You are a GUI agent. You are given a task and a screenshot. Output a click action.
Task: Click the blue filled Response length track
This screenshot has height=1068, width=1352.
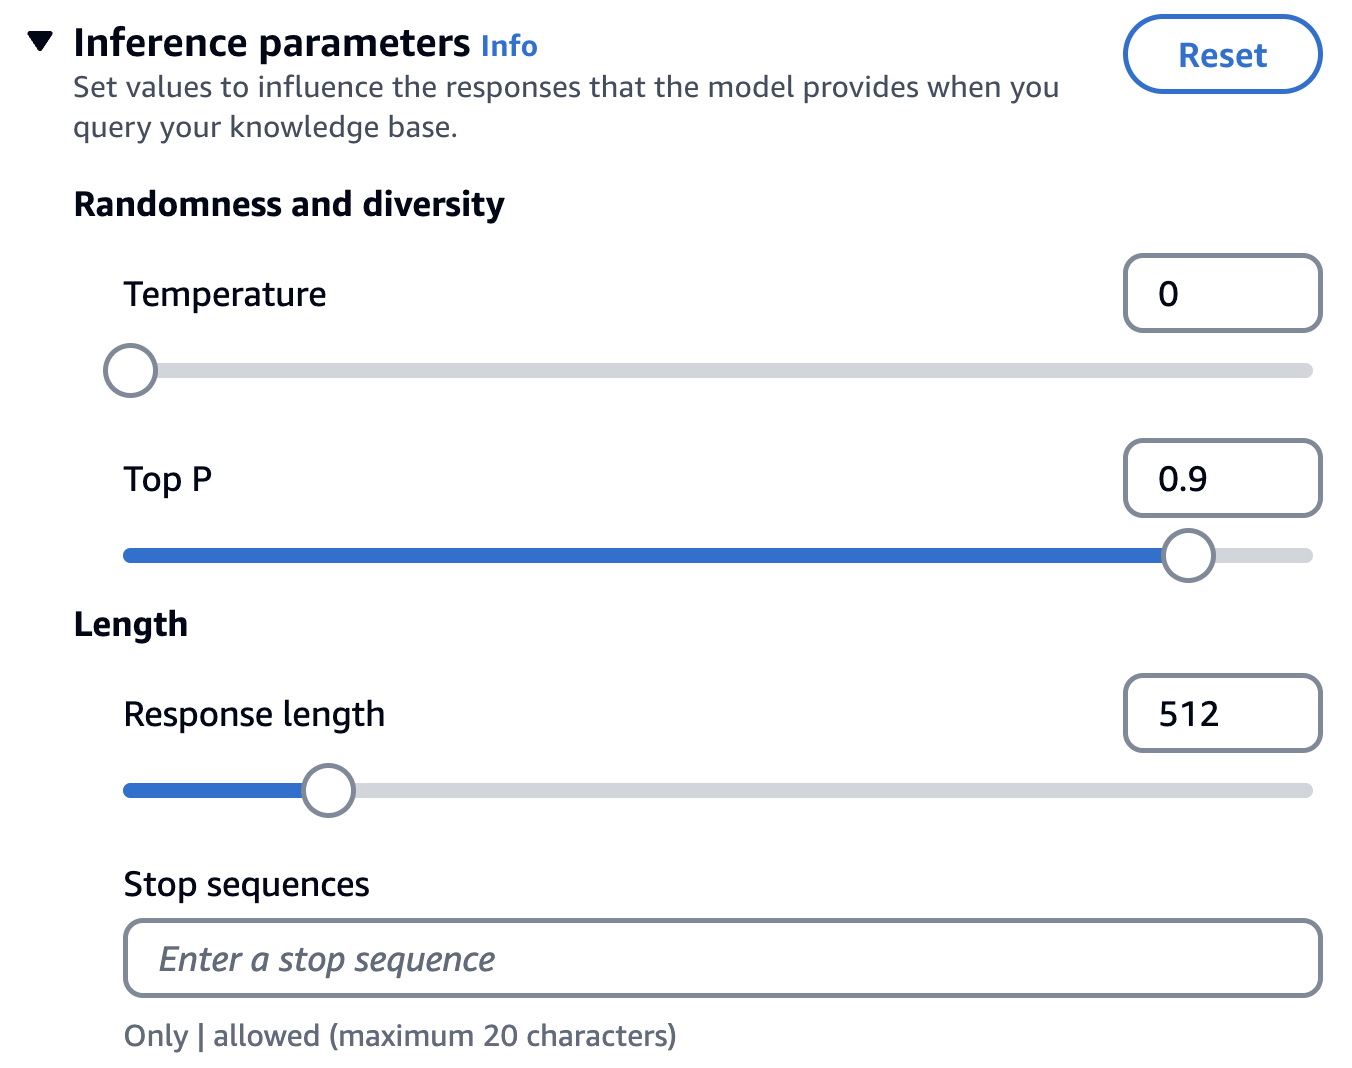pos(212,791)
